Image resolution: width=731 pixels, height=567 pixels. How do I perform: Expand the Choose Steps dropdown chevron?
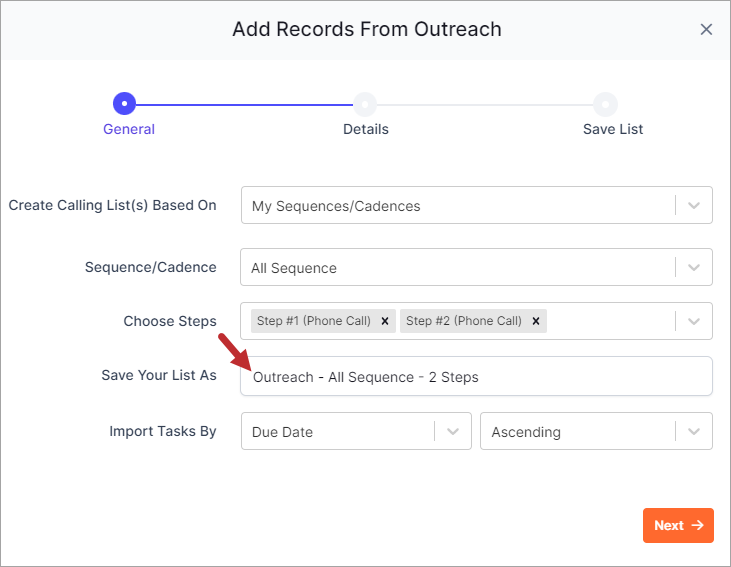tap(694, 321)
